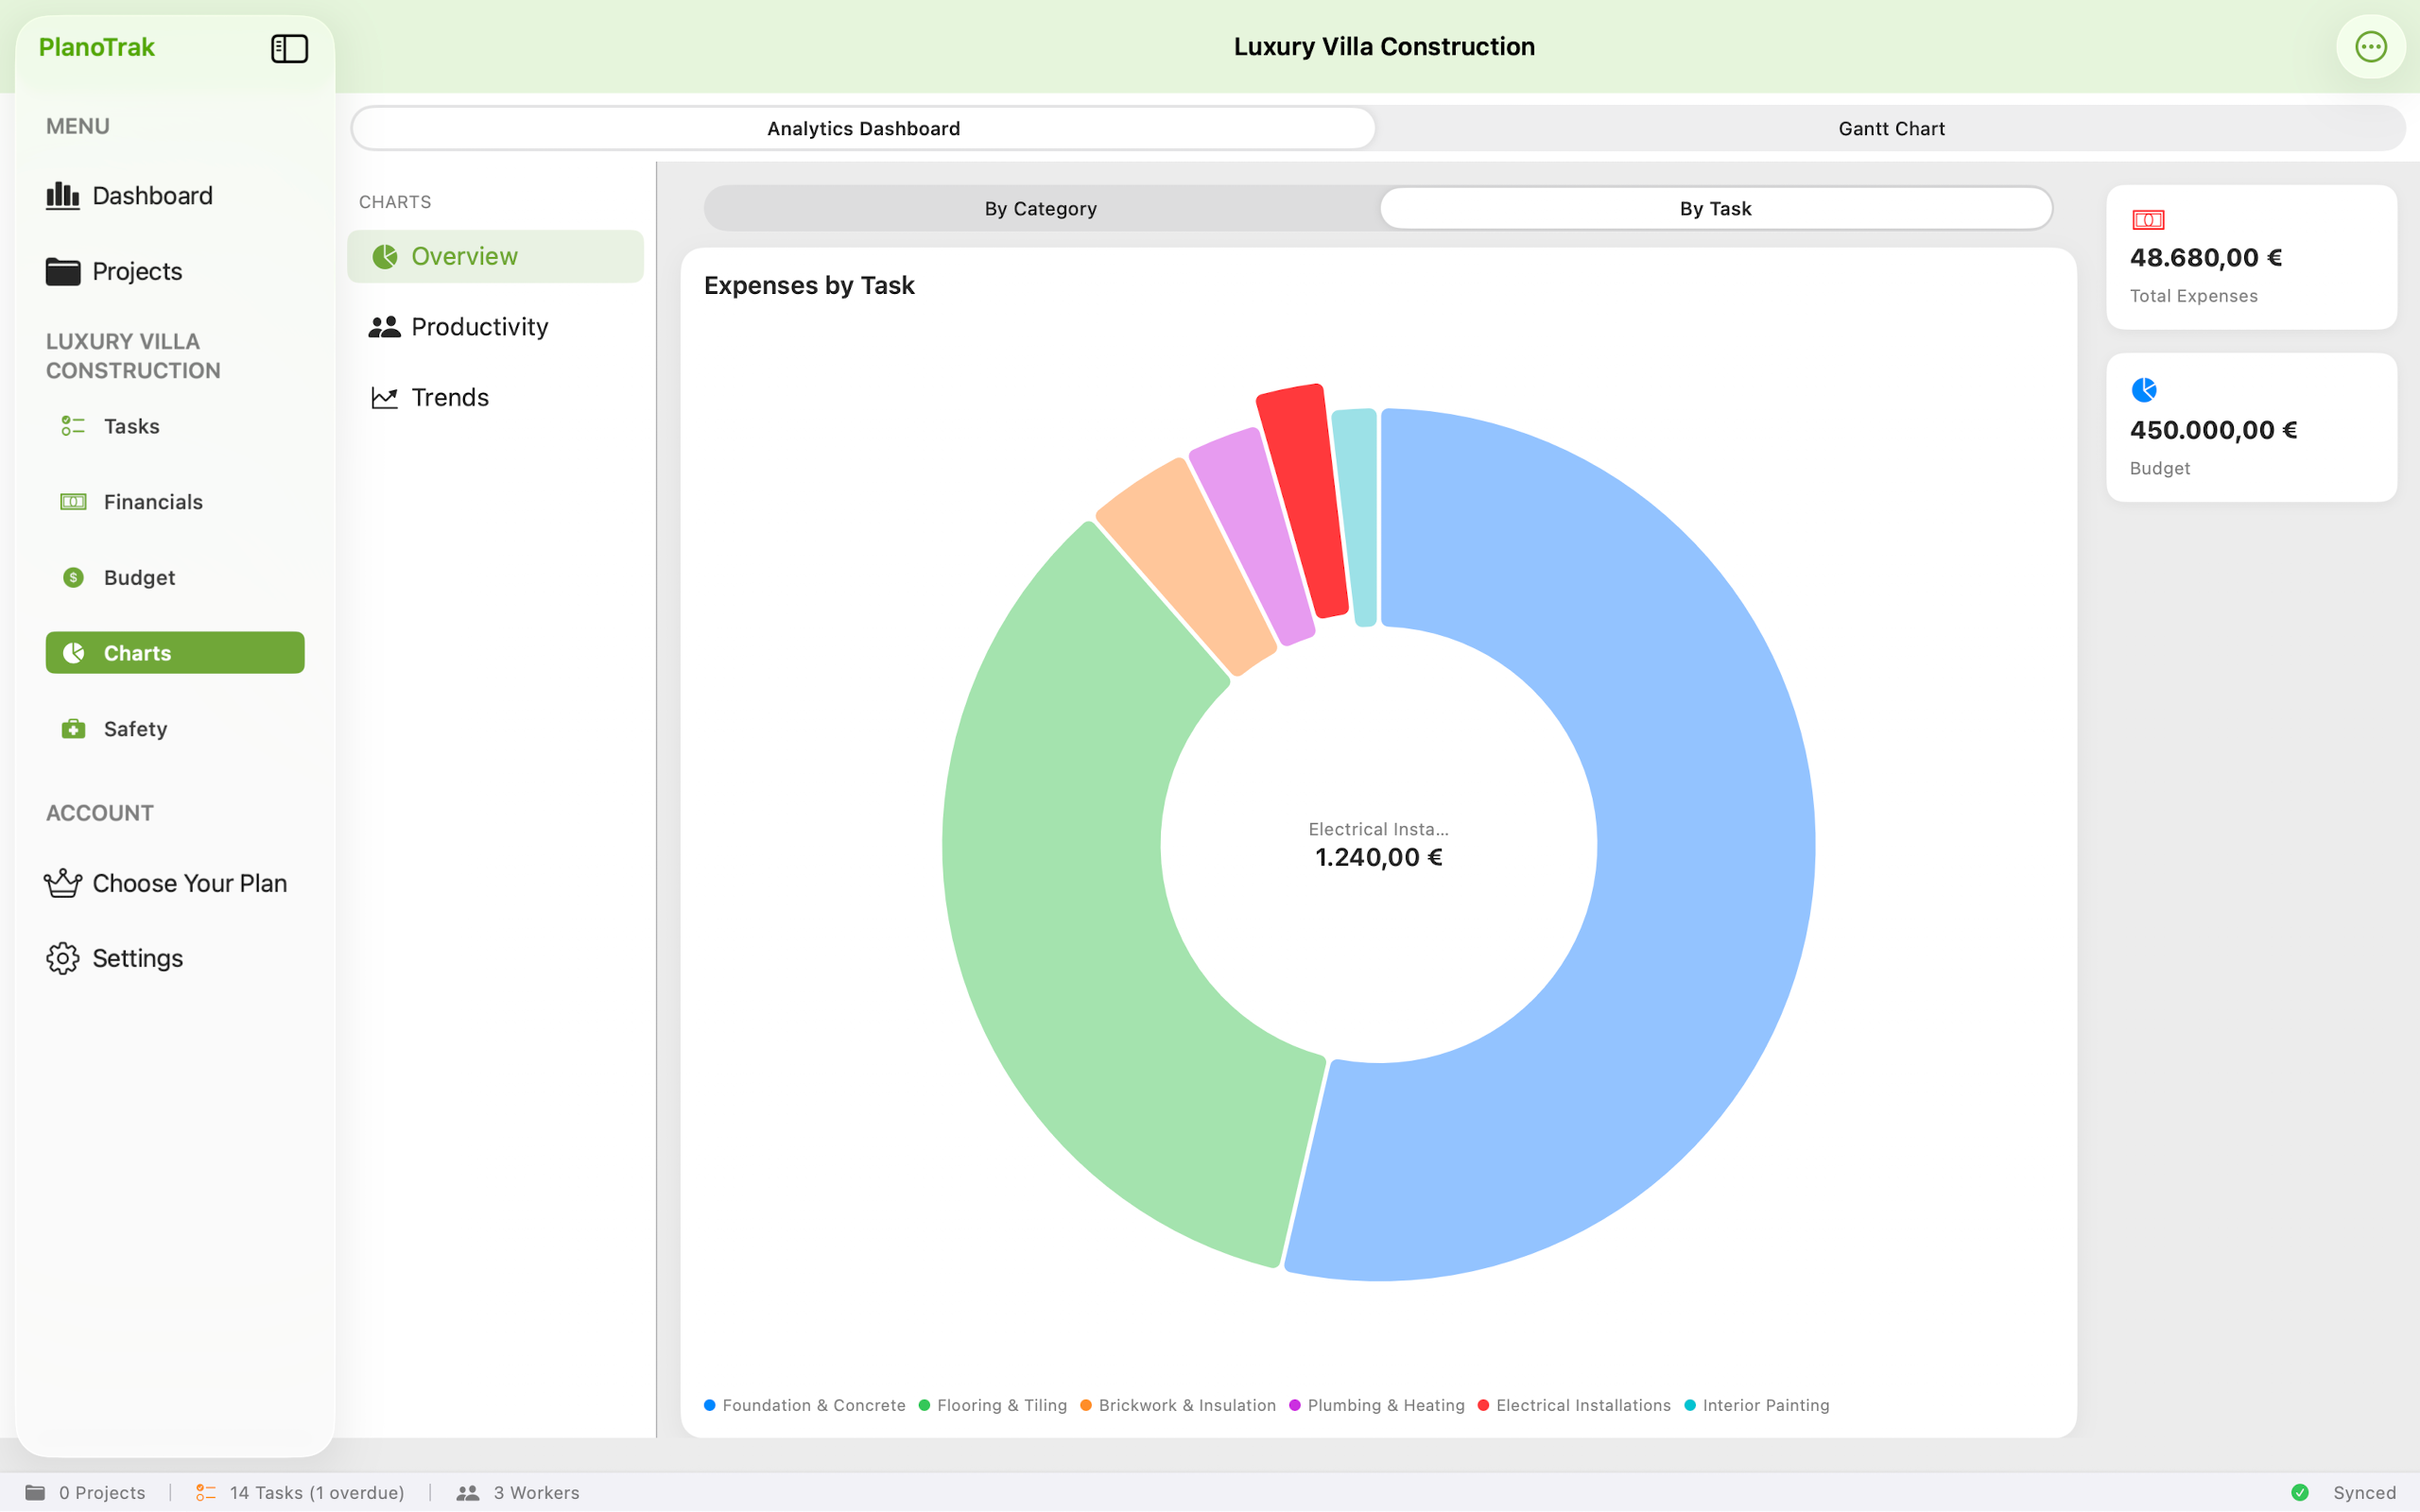Click the 3 Workers status text

click(536, 1492)
